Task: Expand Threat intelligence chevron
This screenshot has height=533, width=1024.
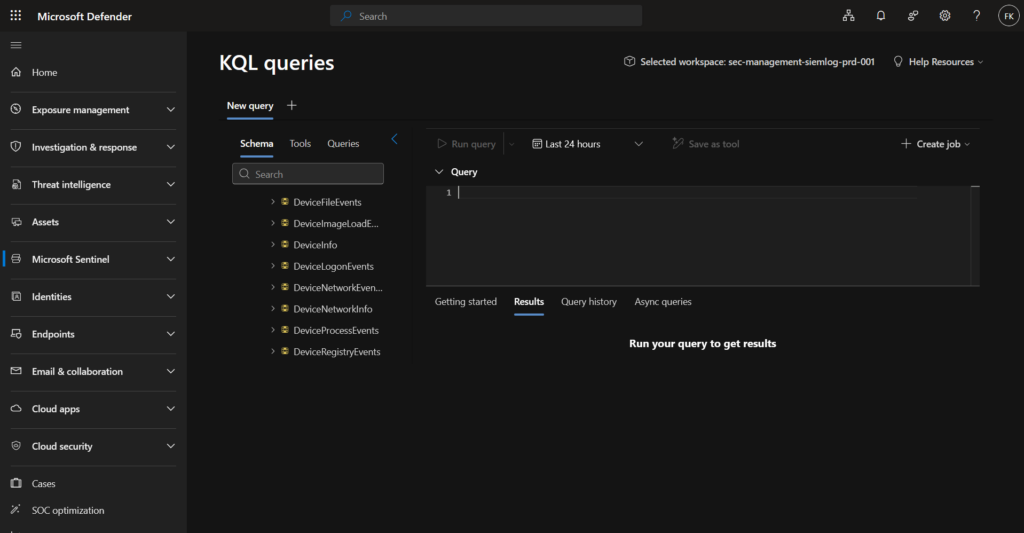Action: tap(170, 184)
